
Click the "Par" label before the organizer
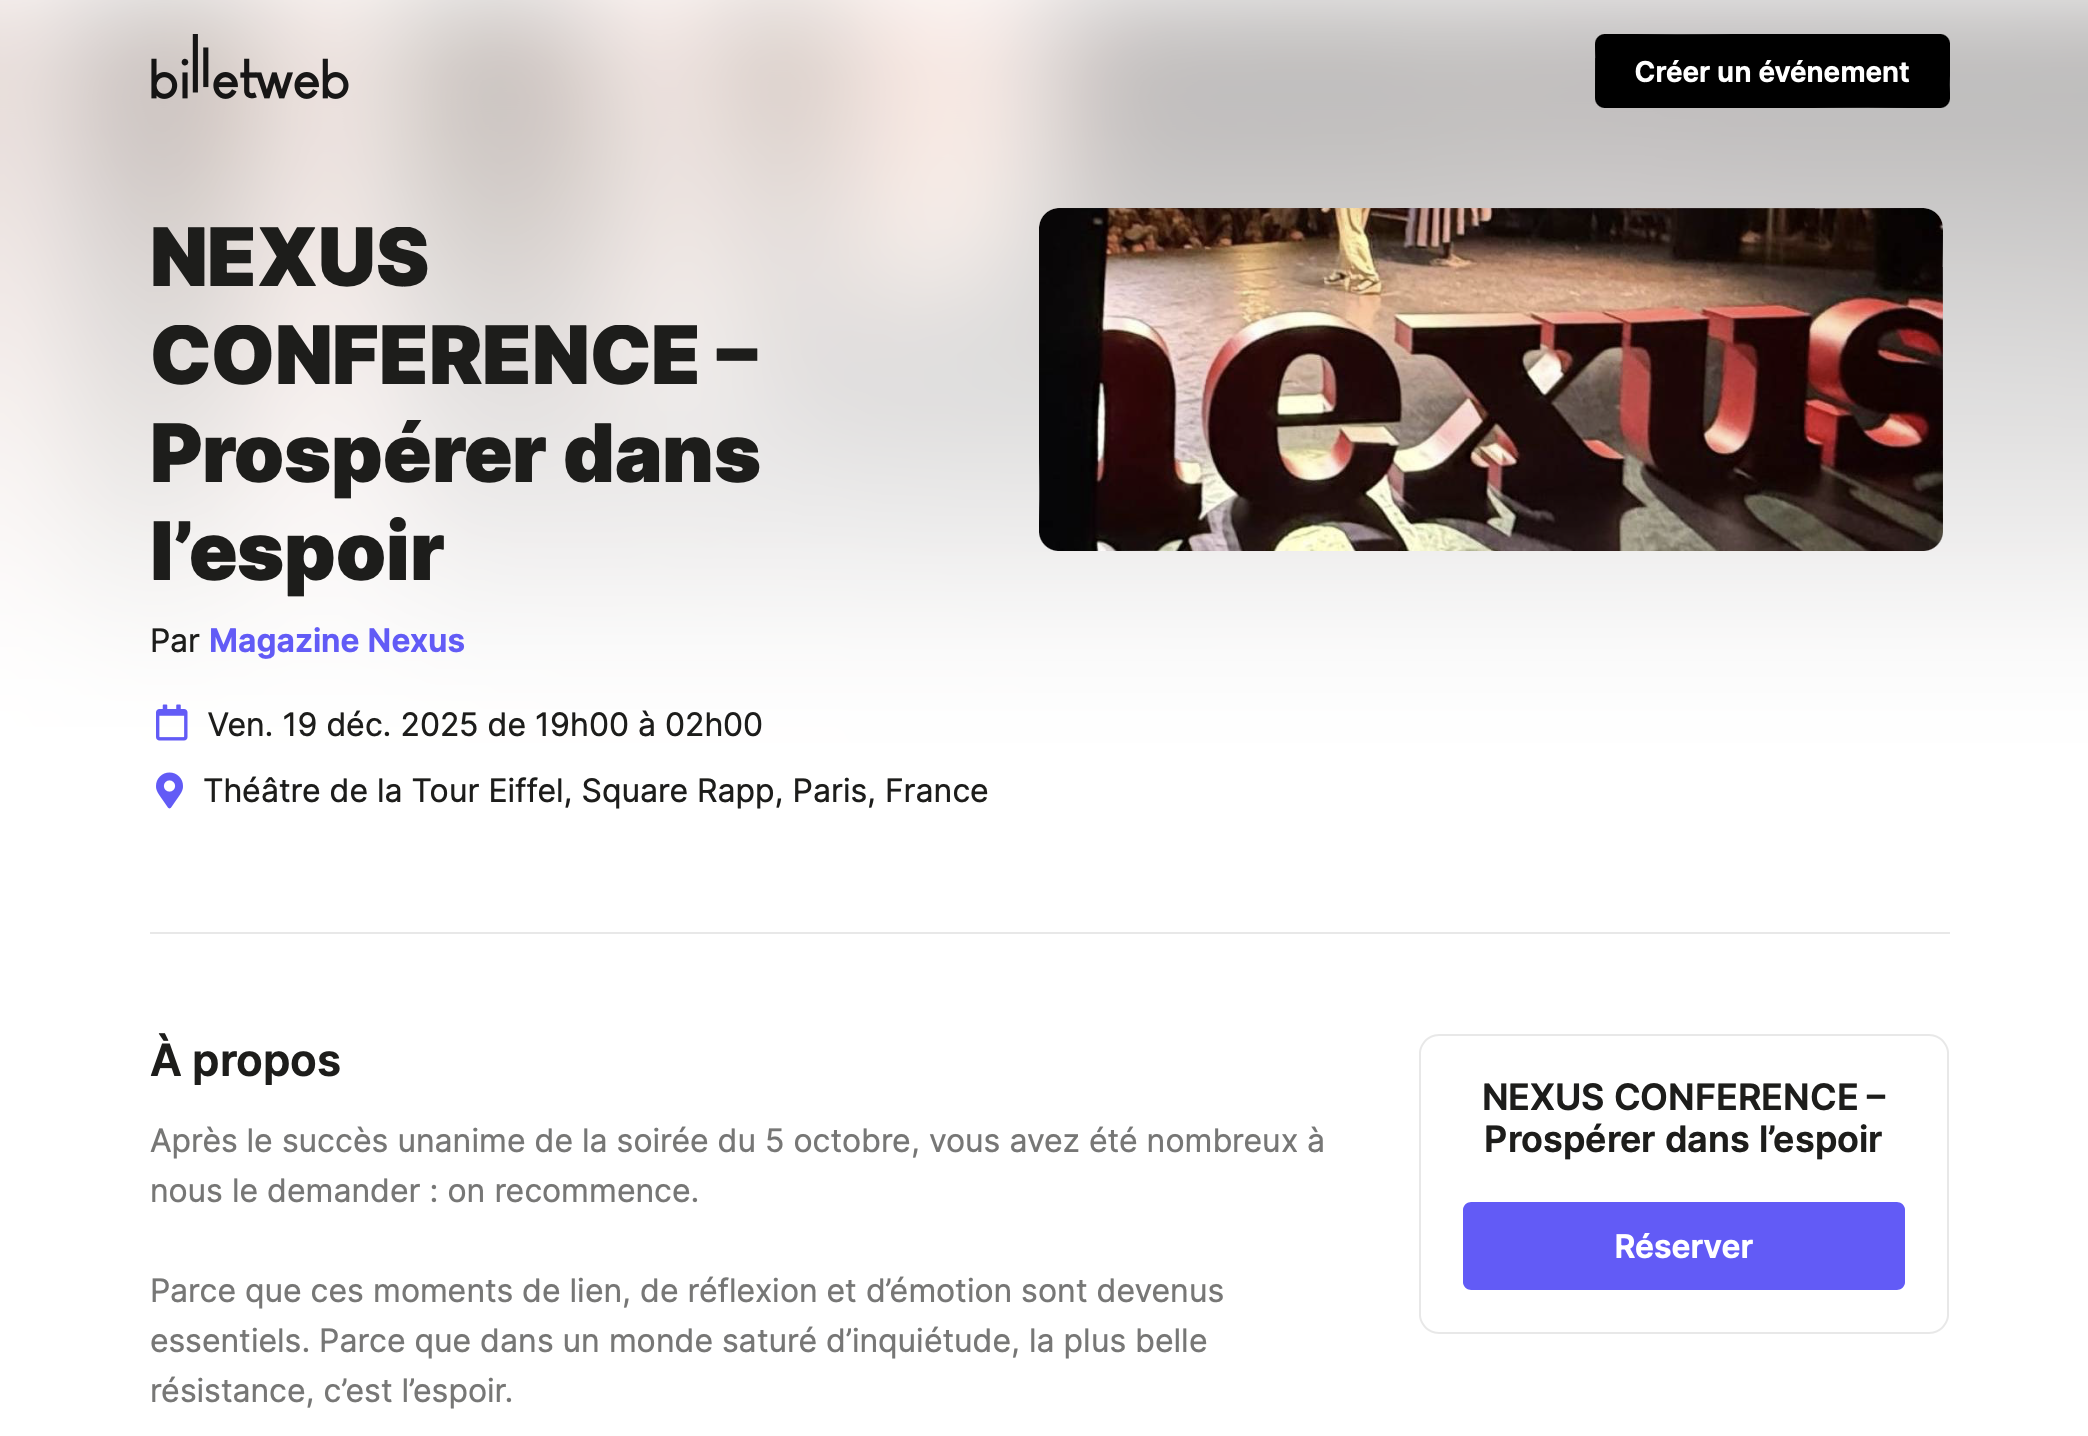(x=175, y=640)
